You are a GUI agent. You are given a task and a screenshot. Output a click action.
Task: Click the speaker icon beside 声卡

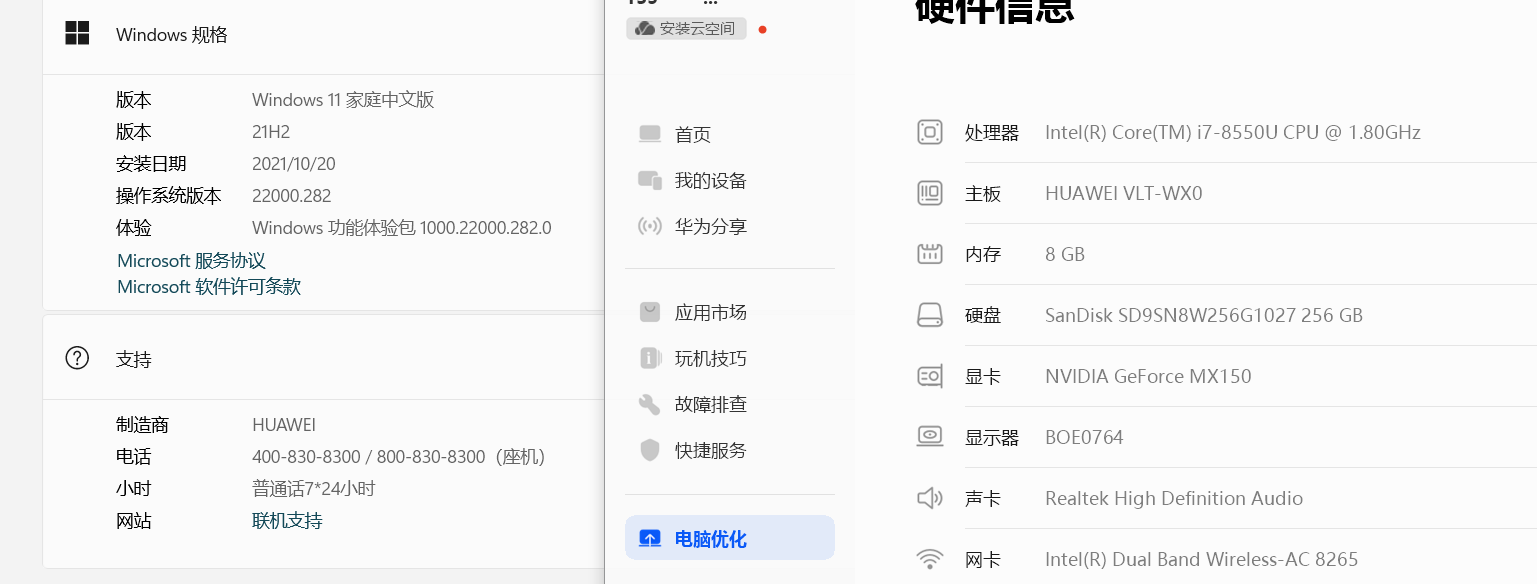click(x=930, y=498)
